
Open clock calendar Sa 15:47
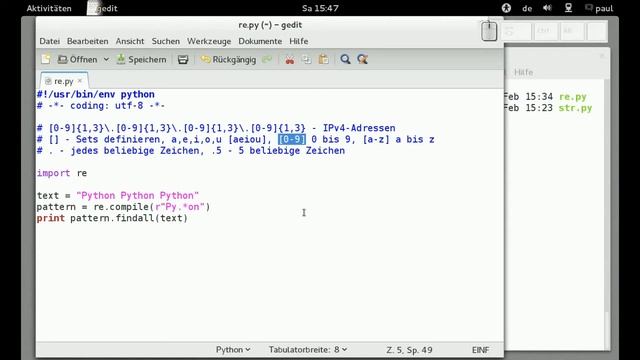[320, 8]
